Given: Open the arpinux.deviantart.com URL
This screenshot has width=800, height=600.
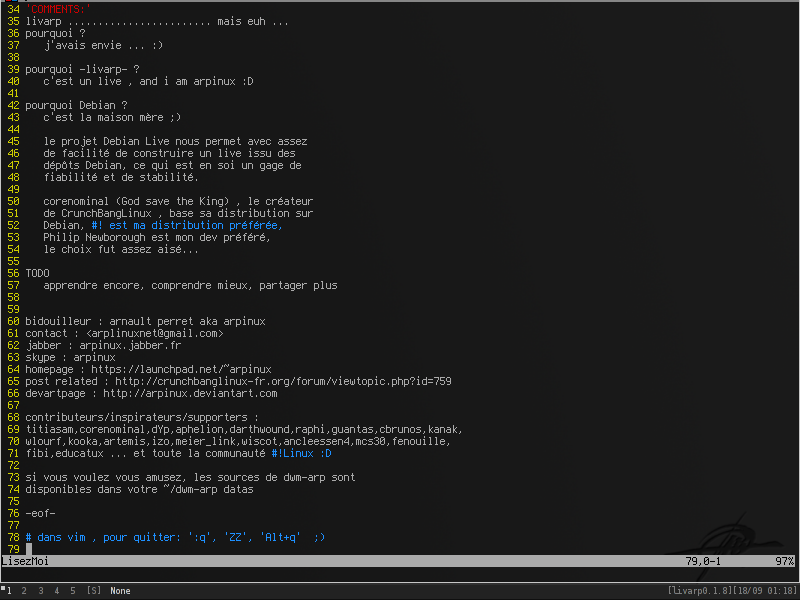Looking at the screenshot, I should [x=190, y=393].
